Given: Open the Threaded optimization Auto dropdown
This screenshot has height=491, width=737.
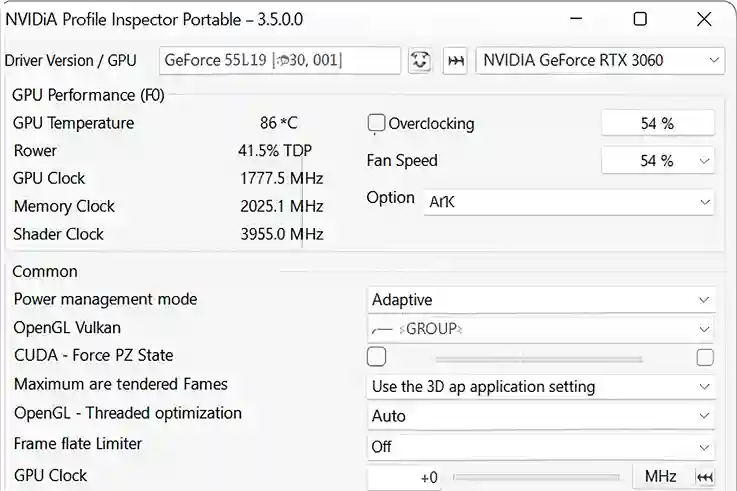Looking at the screenshot, I should [x=541, y=416].
